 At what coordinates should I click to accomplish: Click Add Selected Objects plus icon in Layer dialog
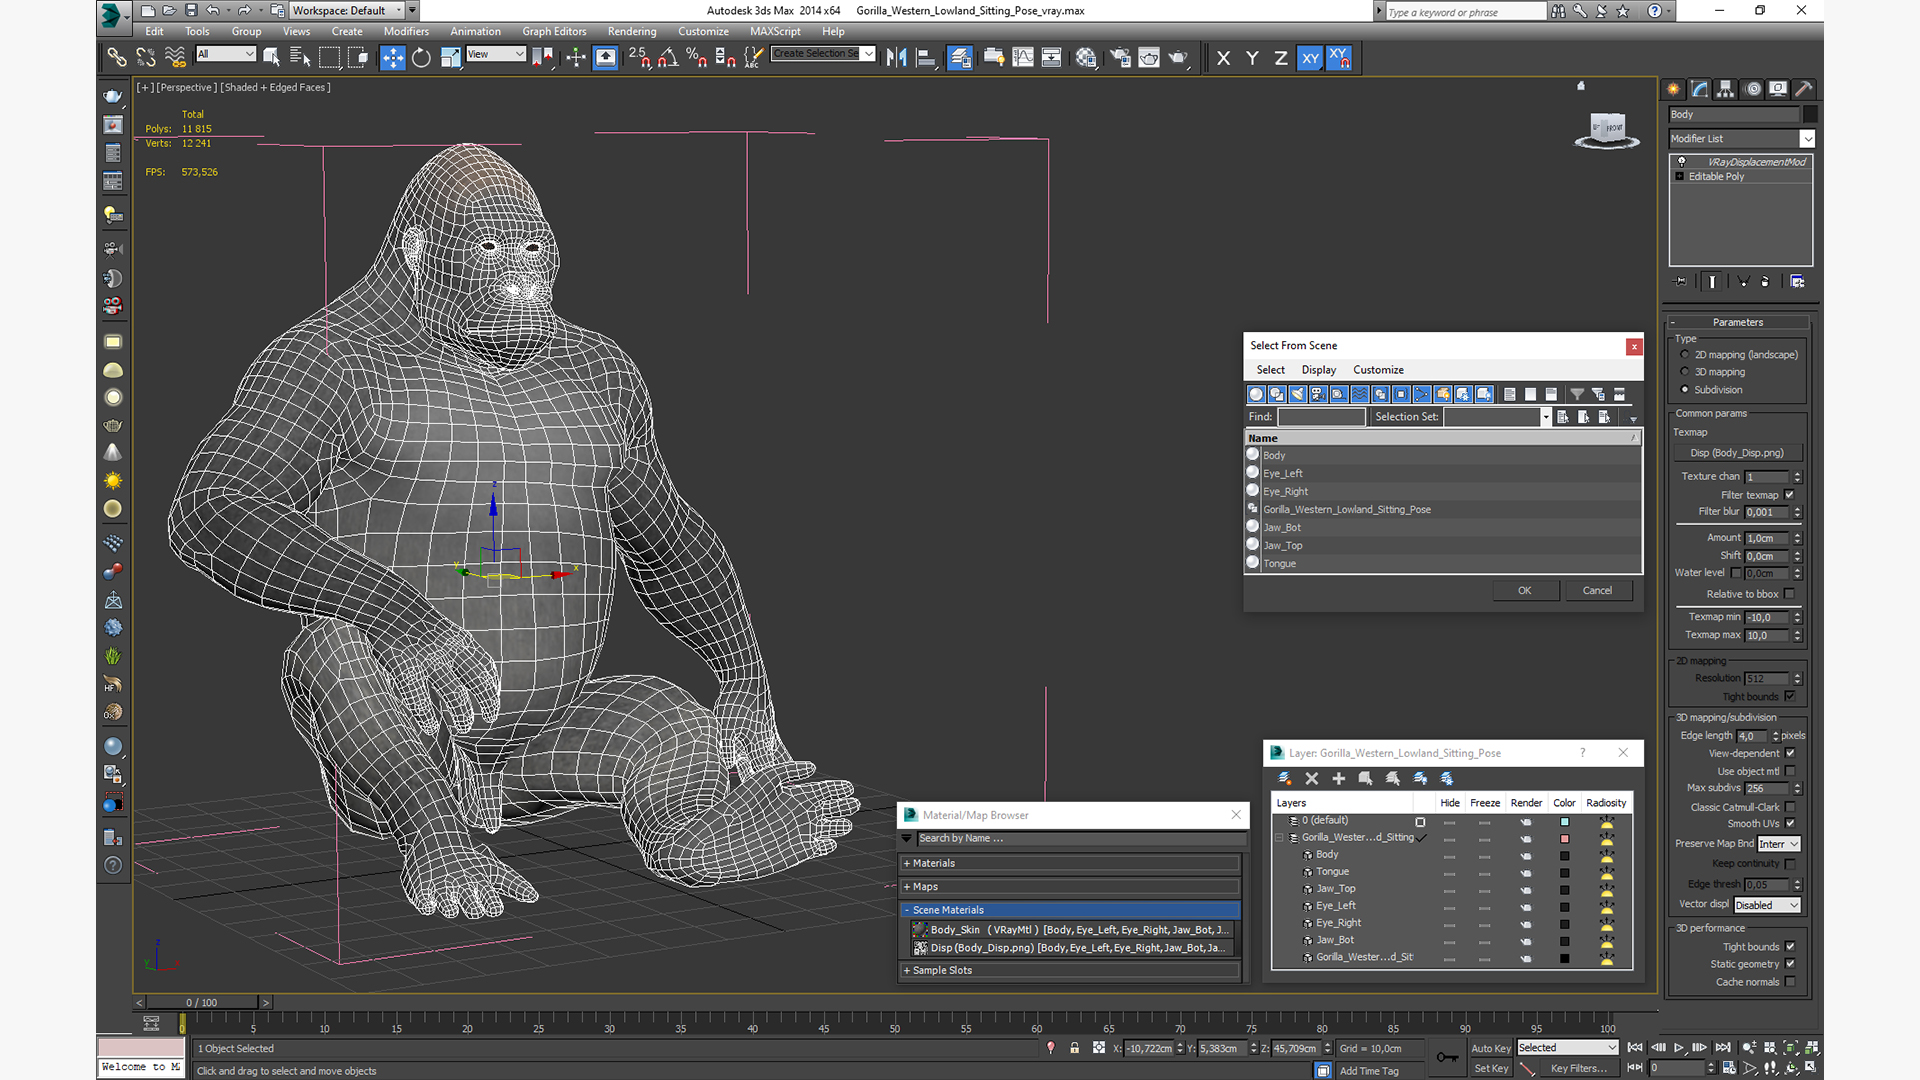coord(1339,778)
